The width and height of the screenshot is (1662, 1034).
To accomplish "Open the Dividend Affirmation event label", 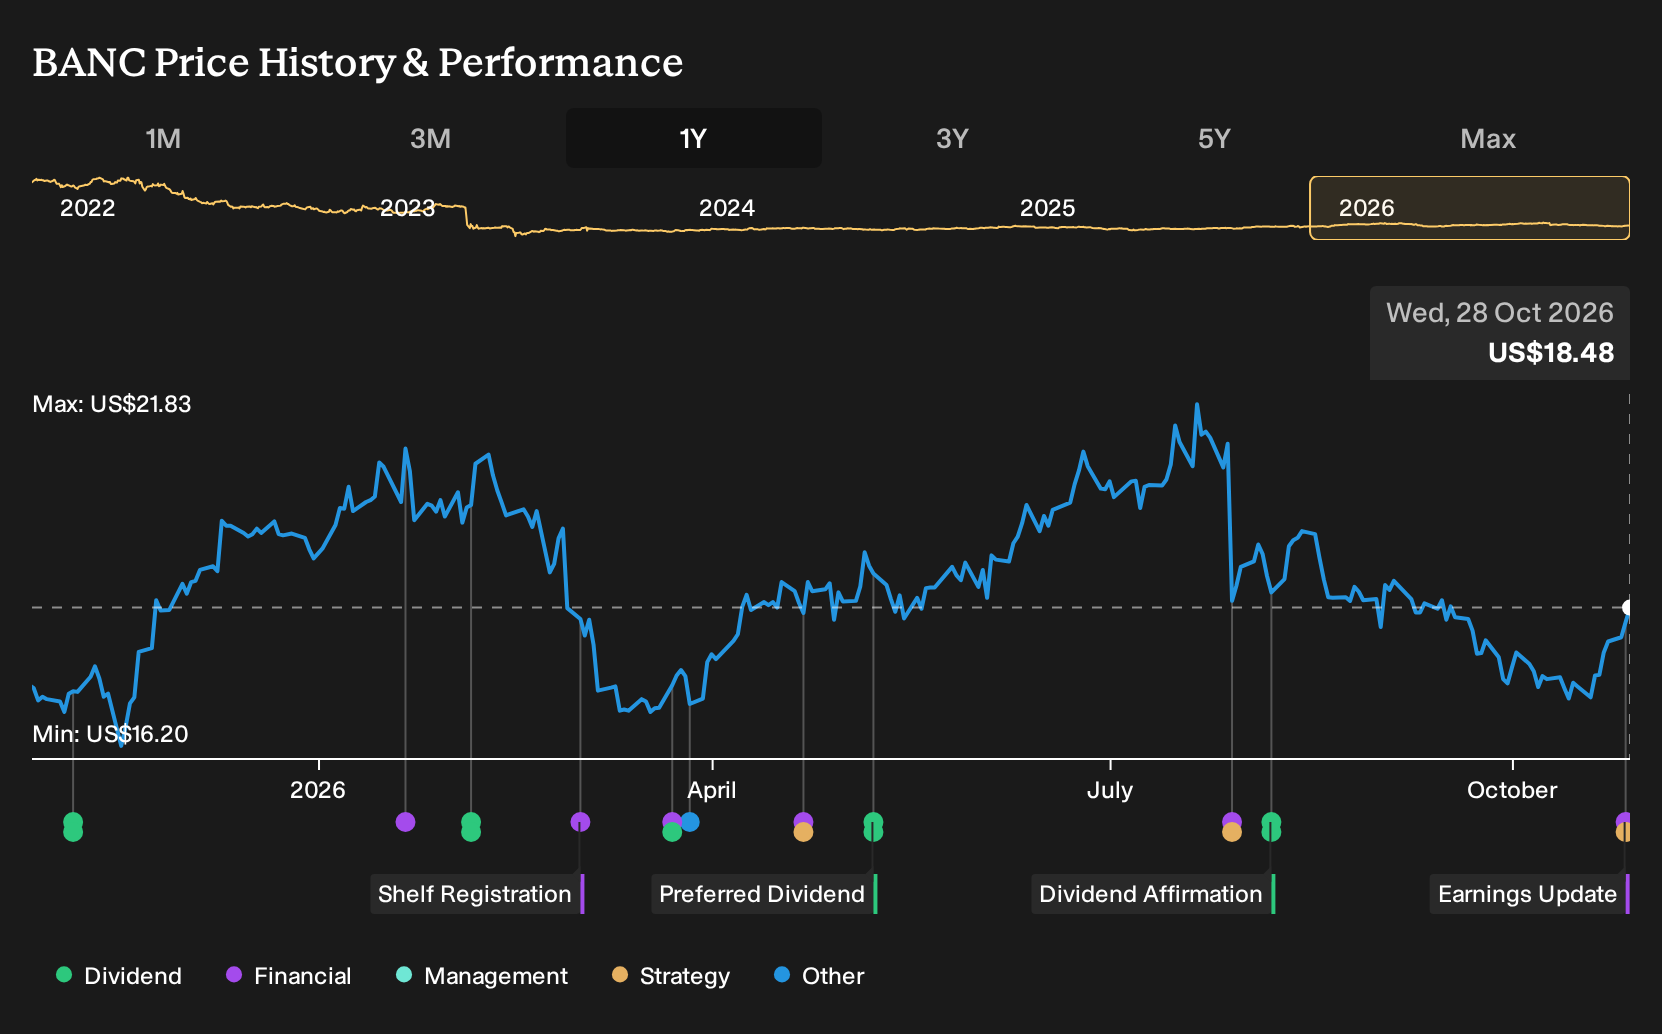I will pos(1153,894).
